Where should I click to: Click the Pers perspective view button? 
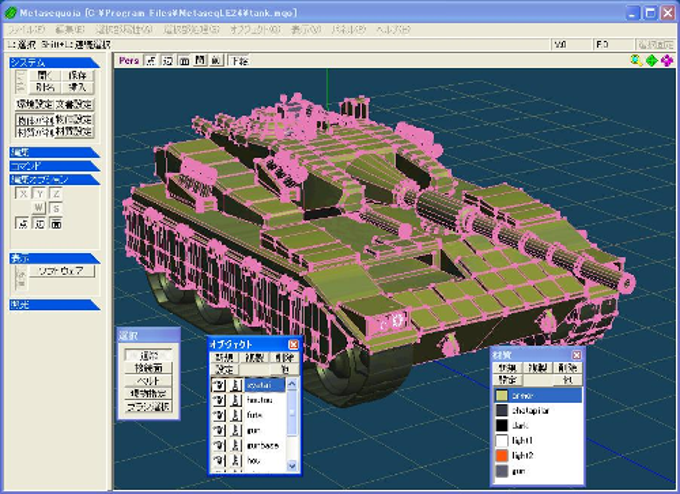[x=128, y=60]
